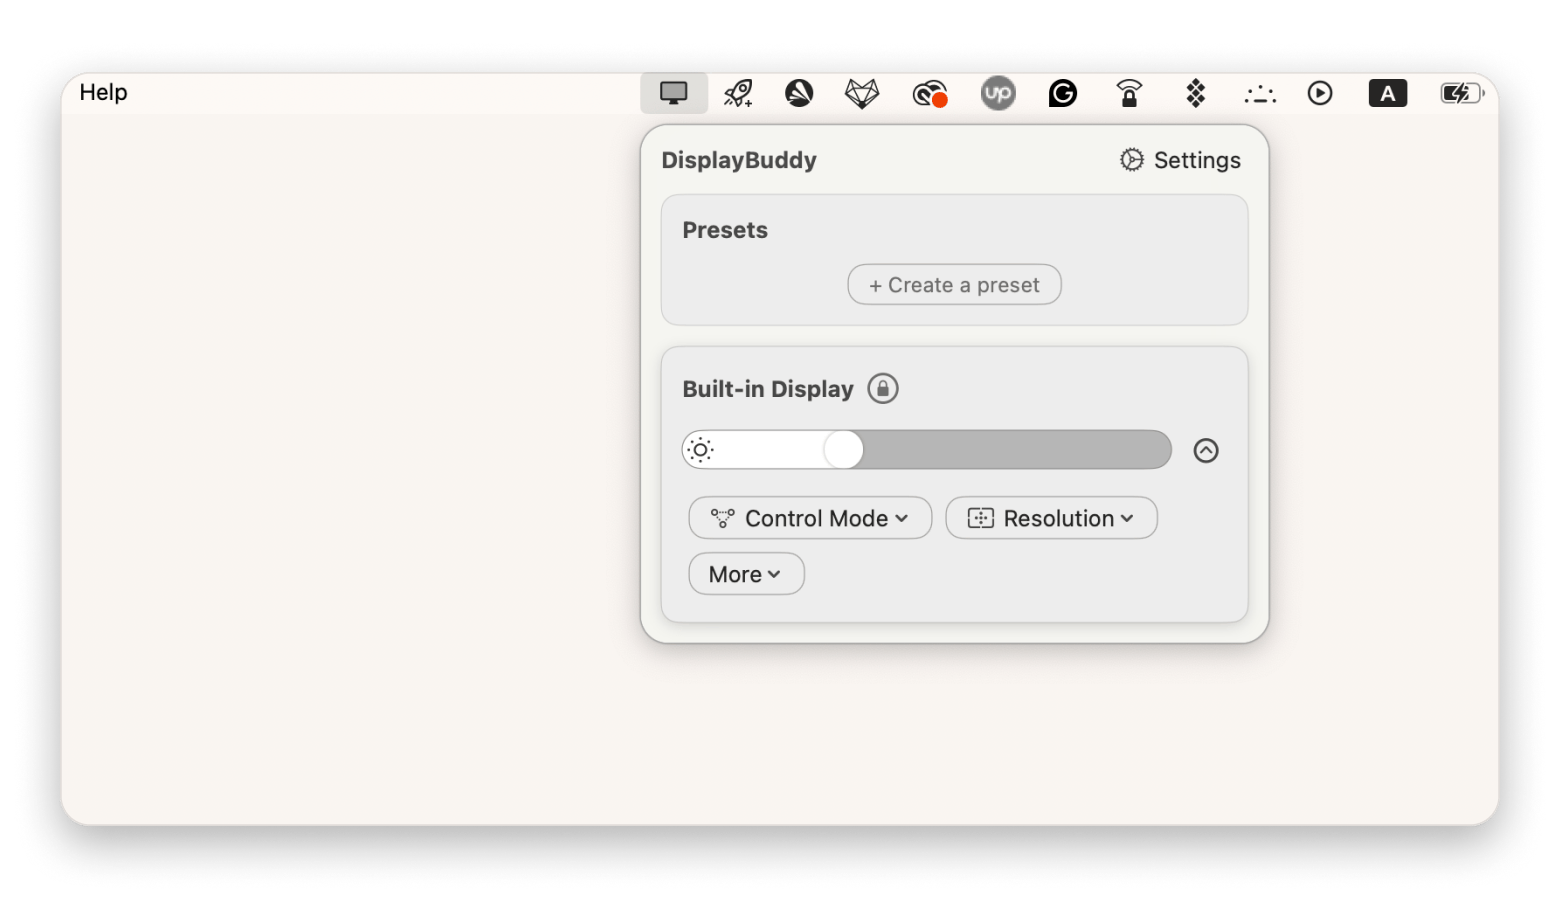Click the diamond-pattern menu bar icon
This screenshot has height=906, width=1560.
(1195, 93)
